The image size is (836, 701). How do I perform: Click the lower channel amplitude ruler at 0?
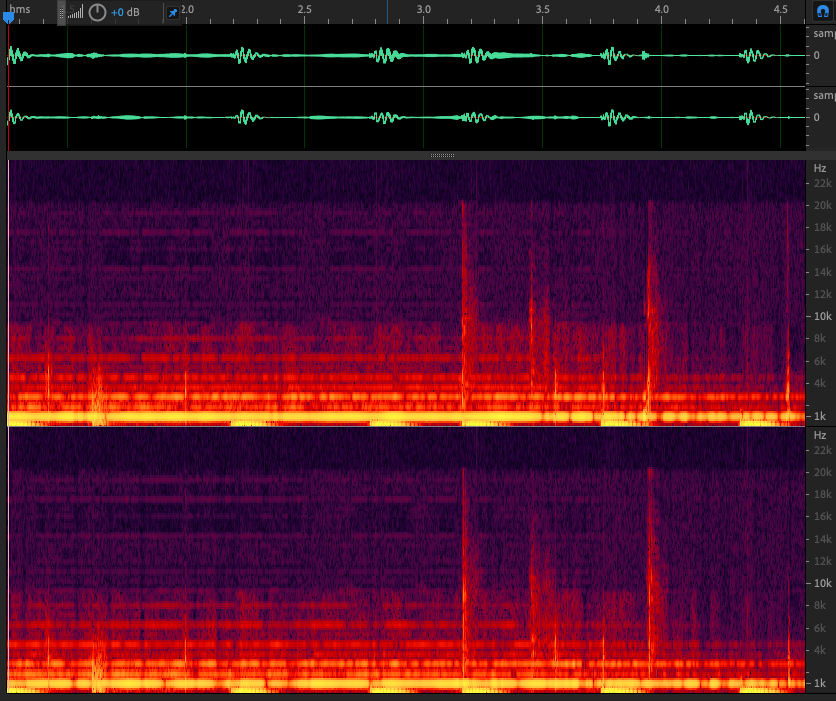(x=817, y=117)
